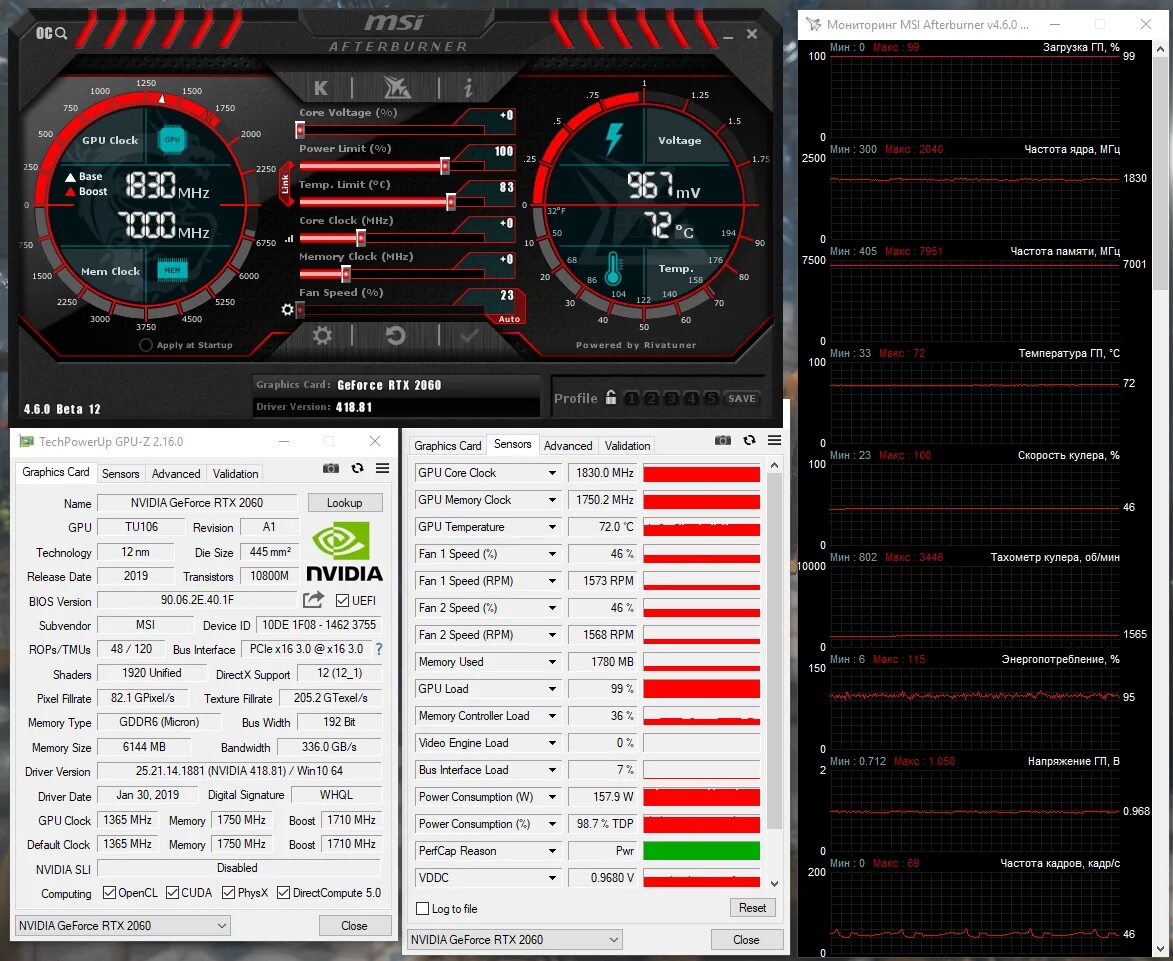
Task: Open hamburger menu in GPU-Z Graphics Card window
Action: pyautogui.click(x=382, y=468)
